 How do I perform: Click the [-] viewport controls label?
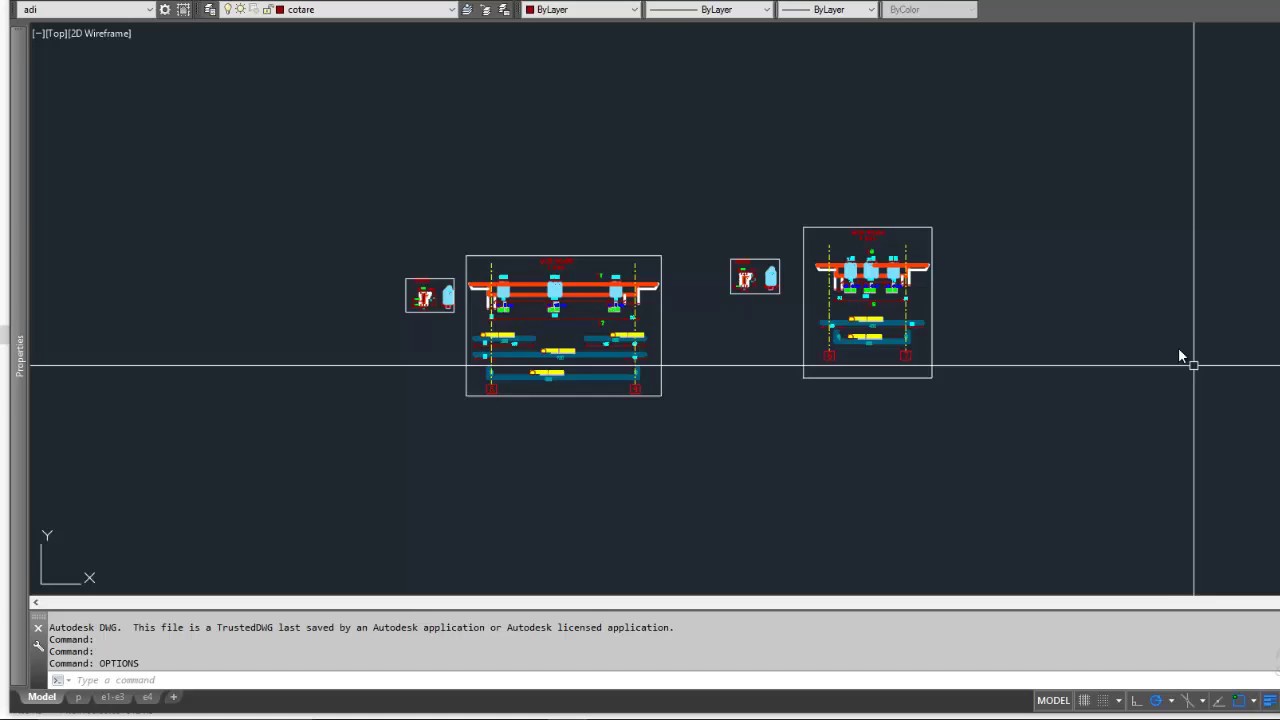(x=37, y=33)
